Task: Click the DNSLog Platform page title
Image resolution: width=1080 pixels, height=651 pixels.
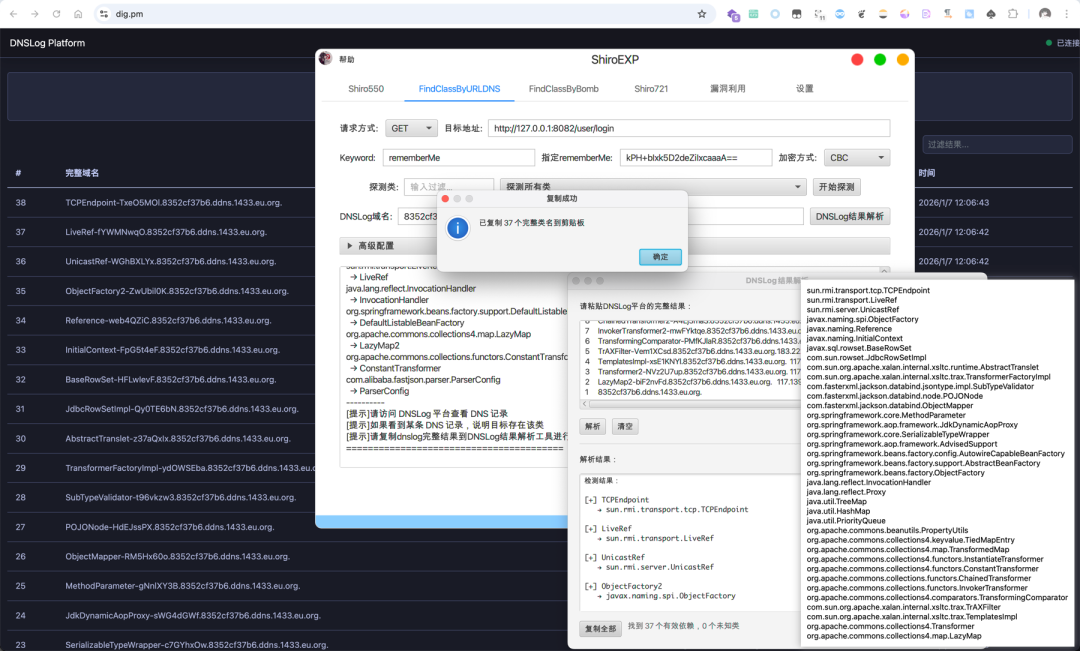Action: pos(48,43)
